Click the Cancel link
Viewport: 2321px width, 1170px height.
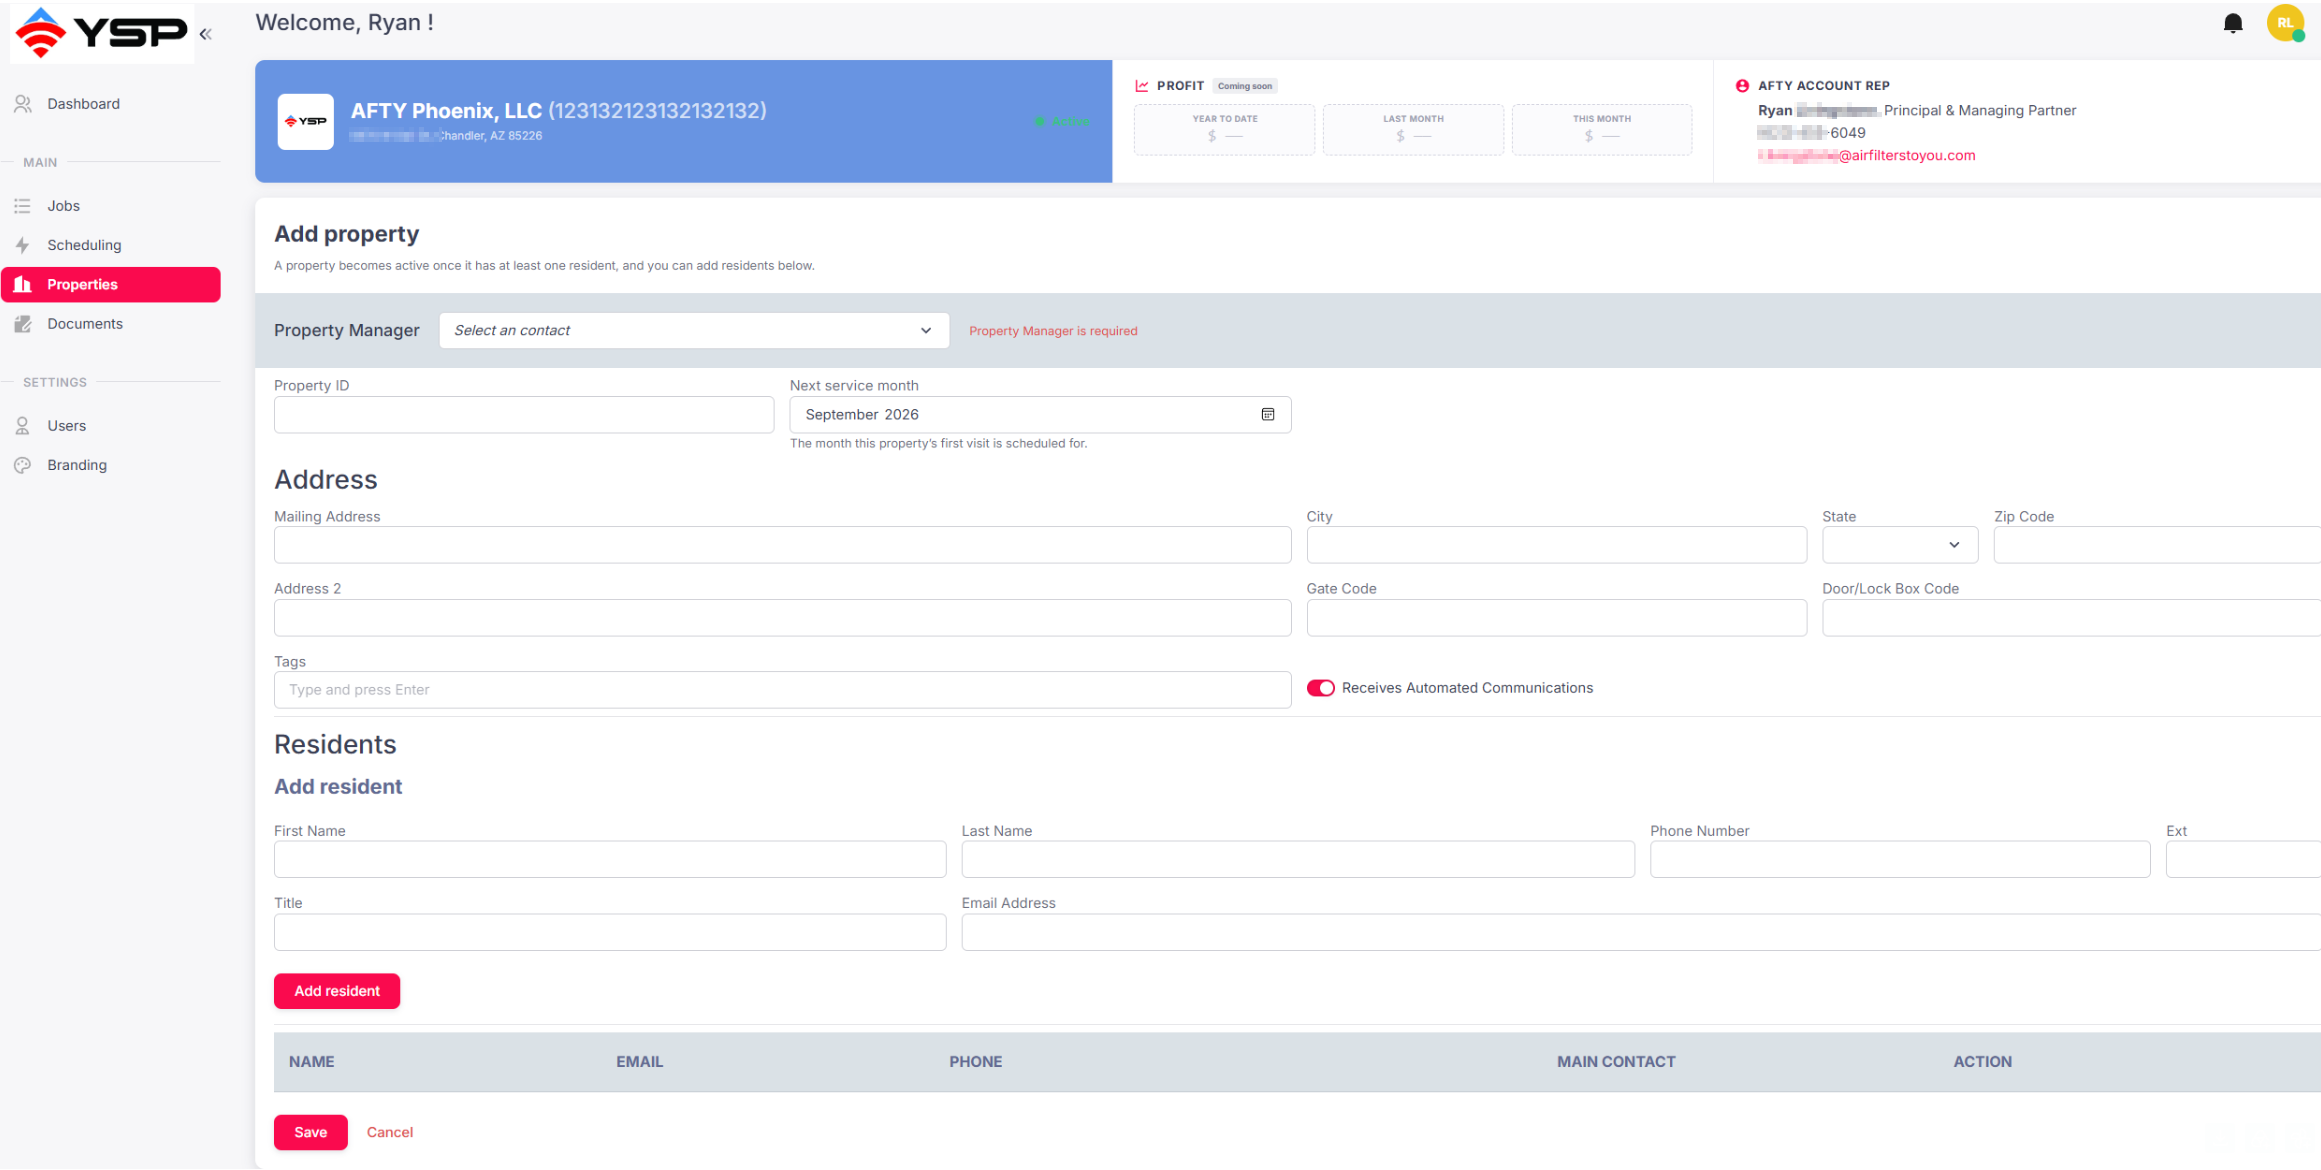pyautogui.click(x=390, y=1132)
